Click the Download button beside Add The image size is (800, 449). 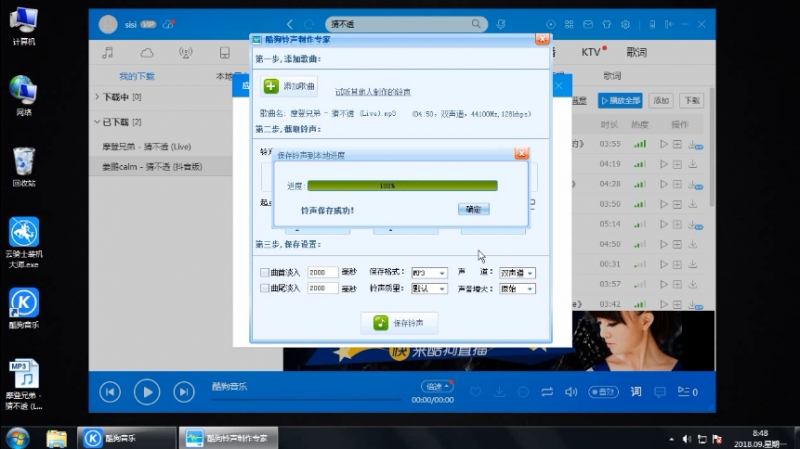[x=691, y=101]
